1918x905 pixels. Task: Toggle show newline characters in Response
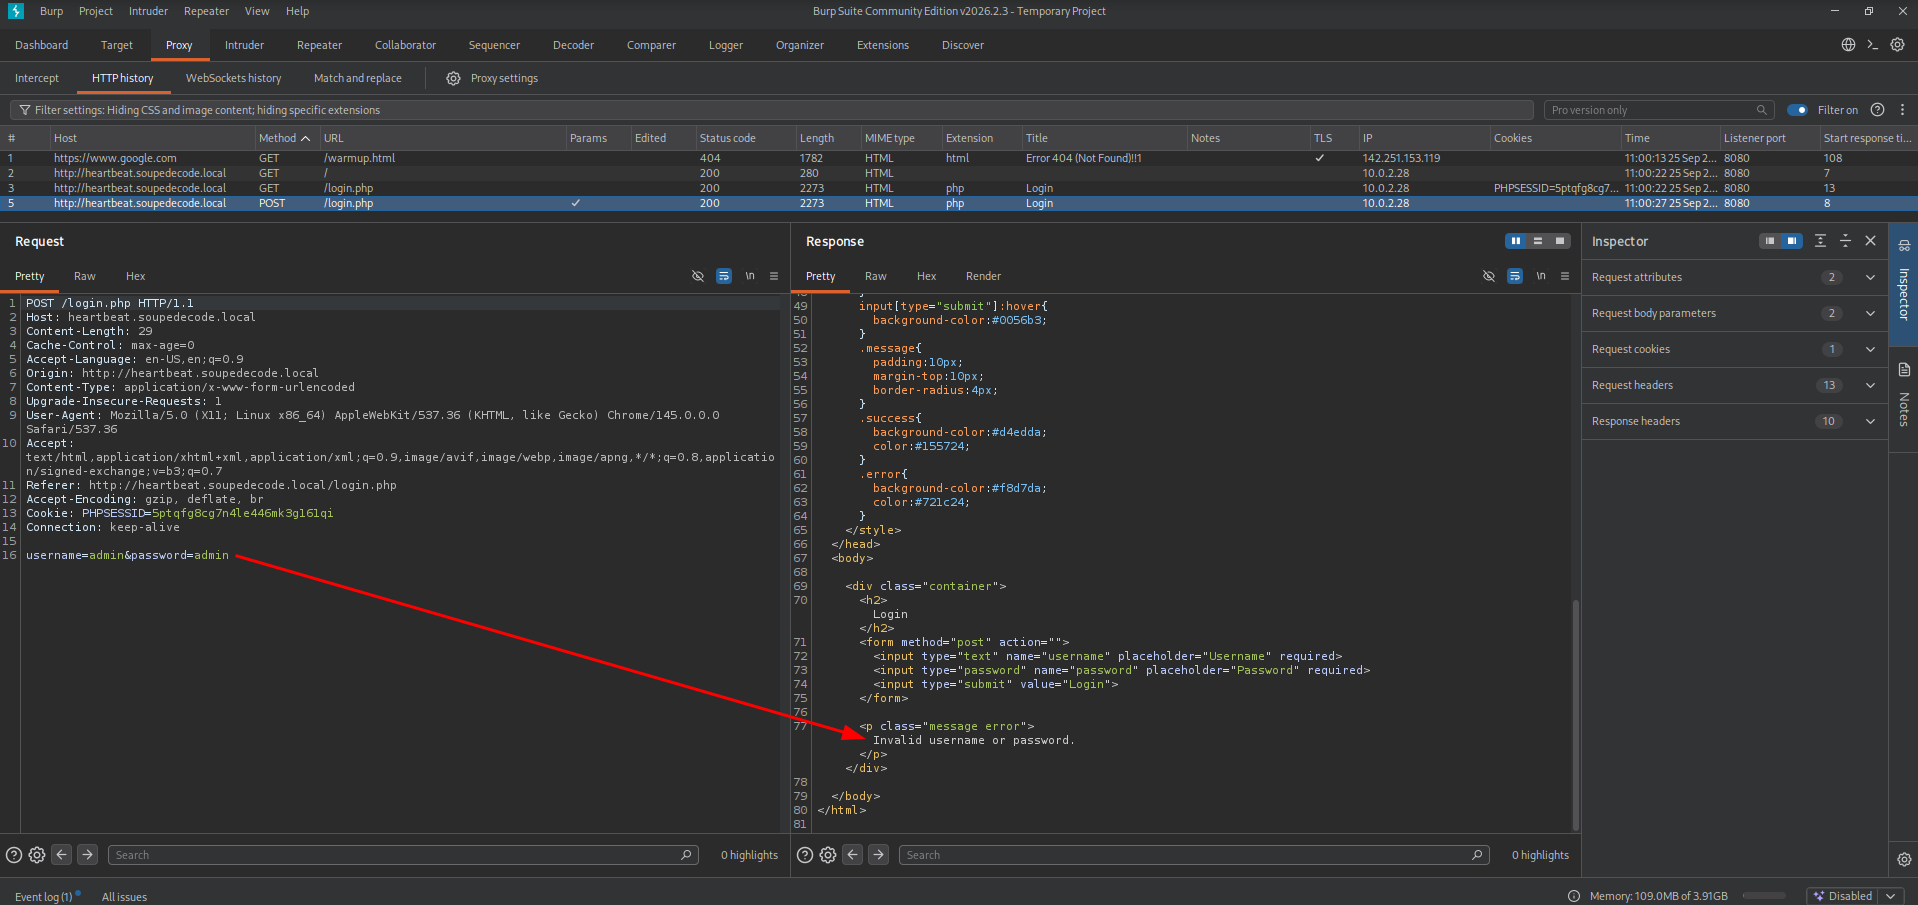(1541, 276)
